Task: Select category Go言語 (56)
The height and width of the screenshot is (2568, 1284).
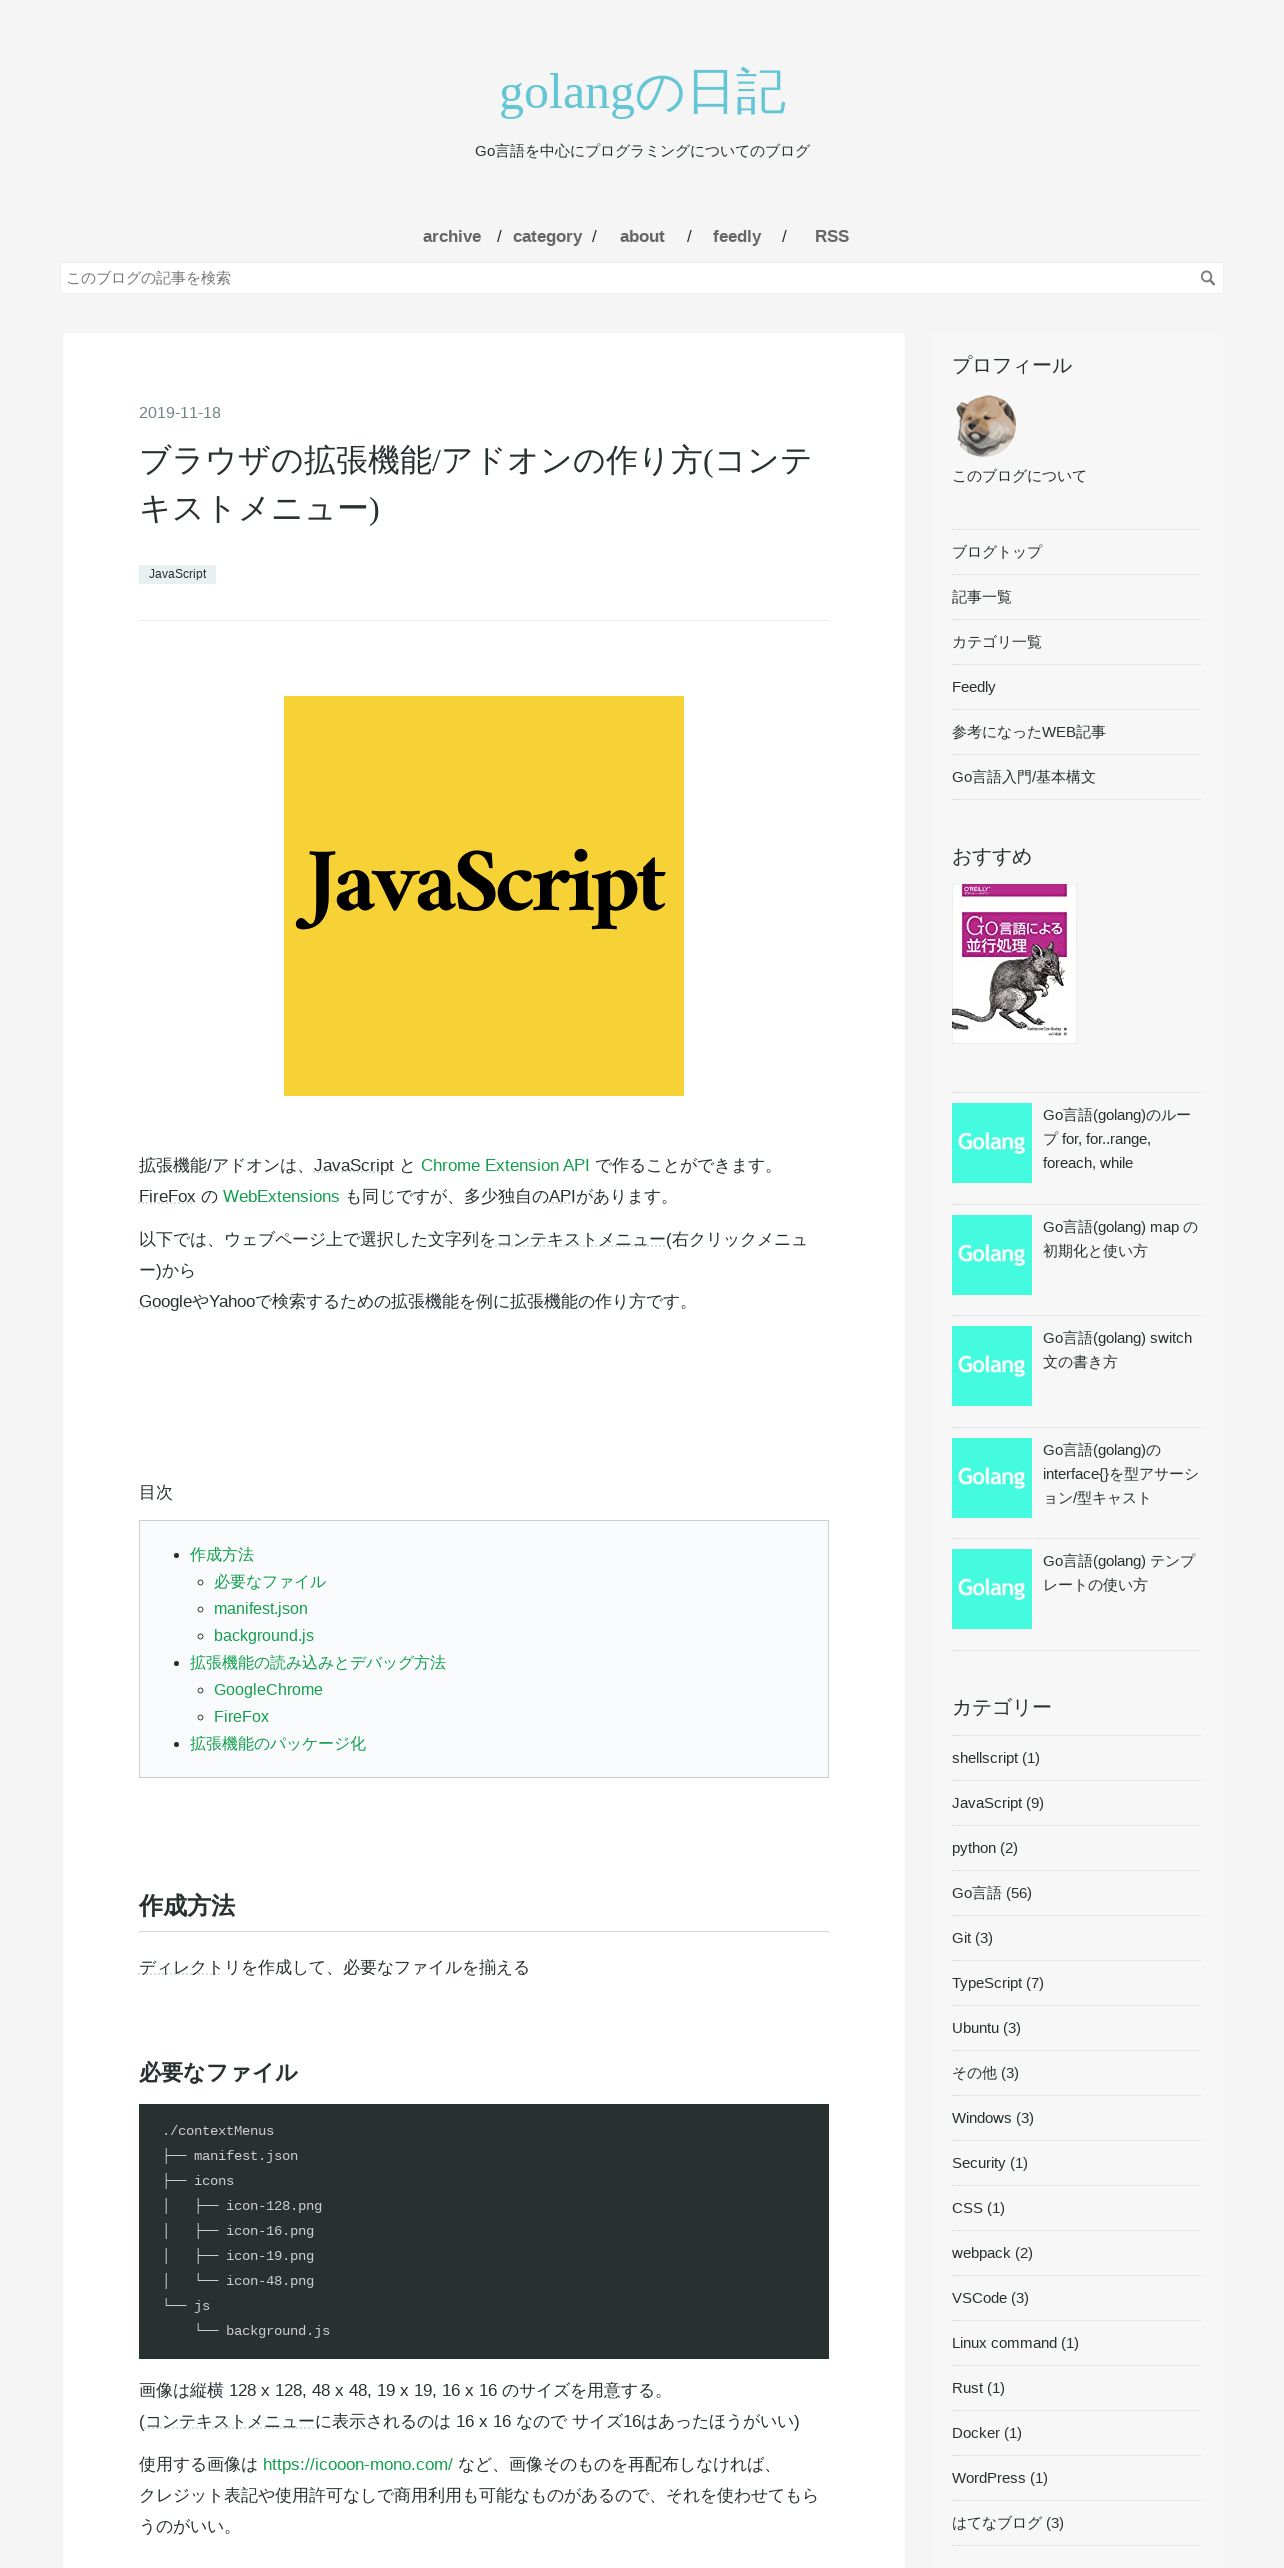Action: pyautogui.click(x=992, y=1893)
